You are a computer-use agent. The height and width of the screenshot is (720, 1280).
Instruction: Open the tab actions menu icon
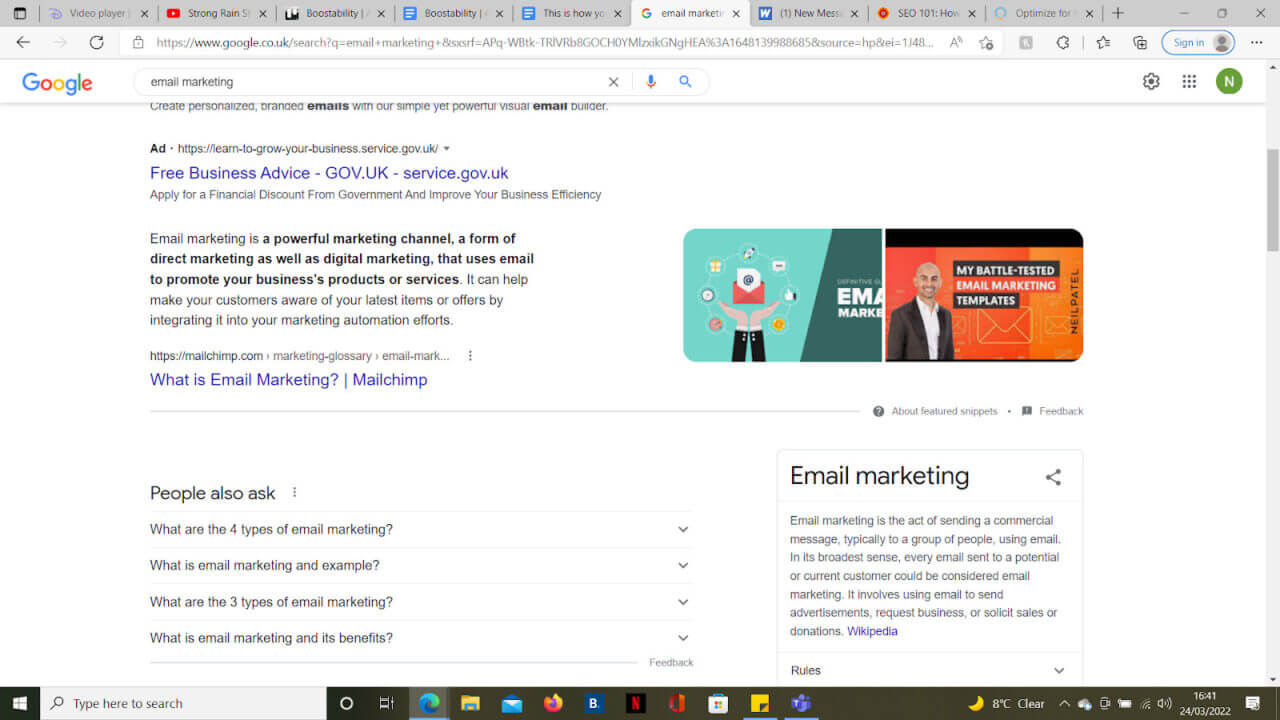point(19,13)
